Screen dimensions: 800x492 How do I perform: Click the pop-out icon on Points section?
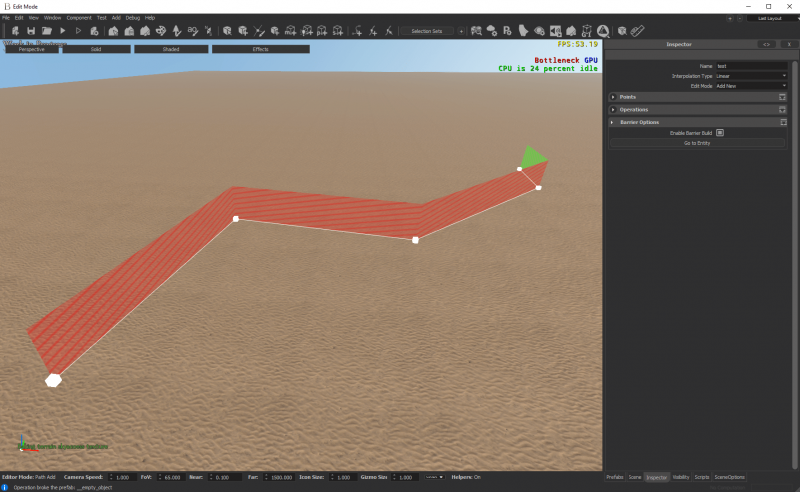(783, 97)
